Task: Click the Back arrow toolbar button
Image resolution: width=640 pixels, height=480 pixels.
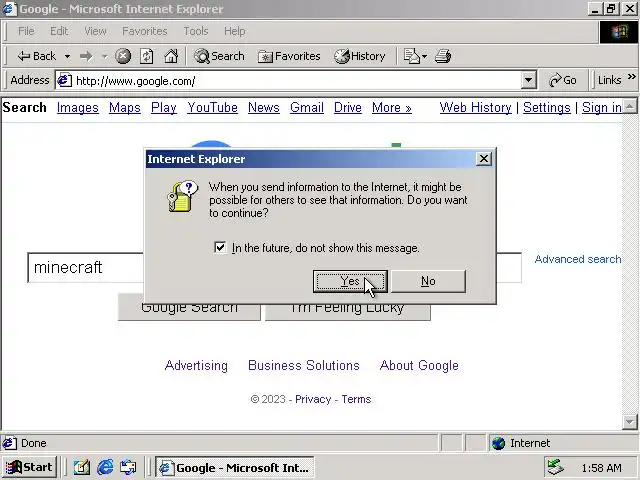Action: pos(36,56)
